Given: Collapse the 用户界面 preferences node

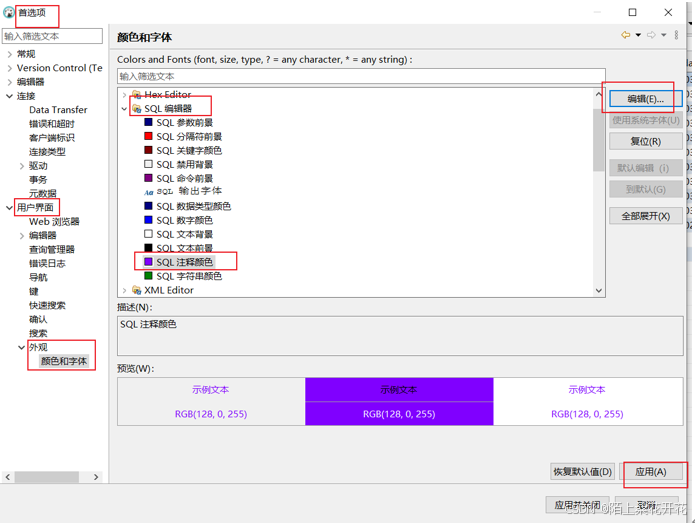Looking at the screenshot, I should pos(9,207).
